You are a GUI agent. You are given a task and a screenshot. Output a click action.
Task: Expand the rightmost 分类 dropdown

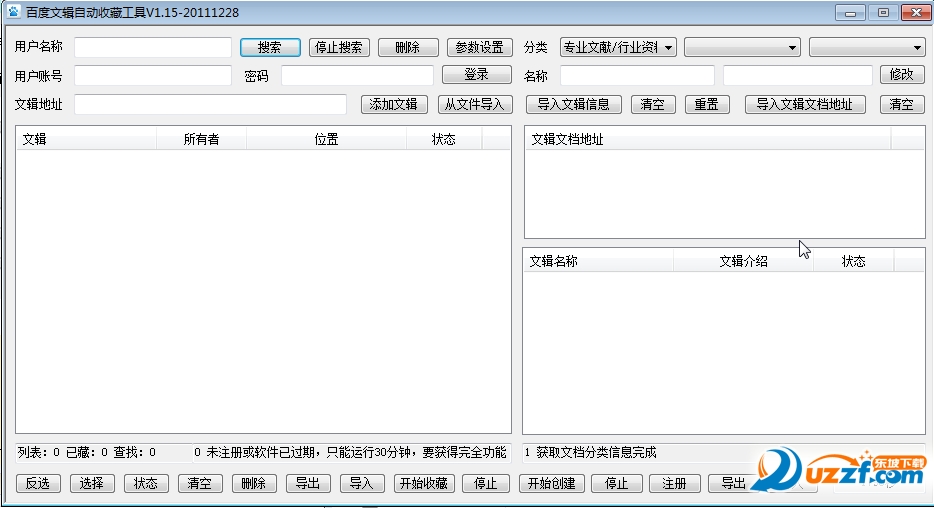tap(866, 47)
